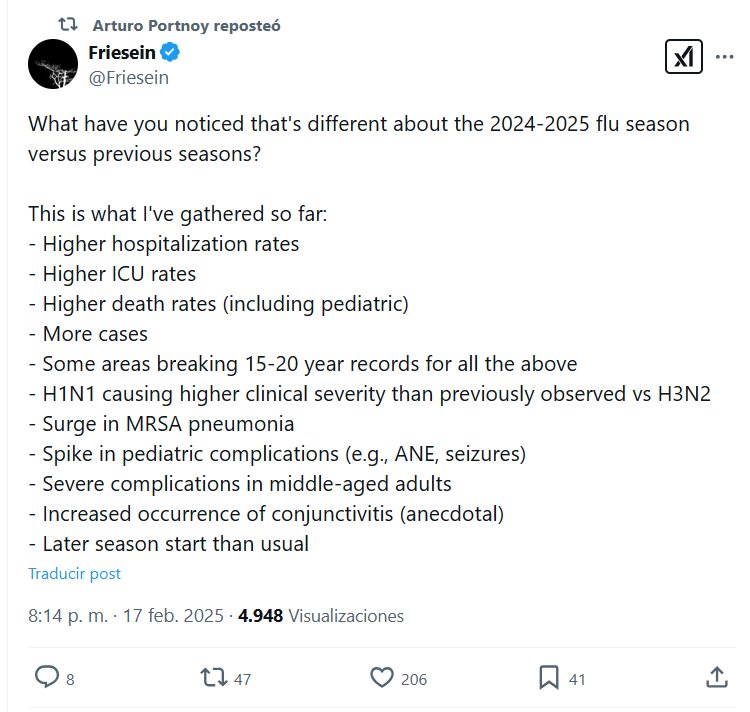750x712 pixels.
Task: View the 4.948 Visualizaciones analytics
Action: point(320,616)
